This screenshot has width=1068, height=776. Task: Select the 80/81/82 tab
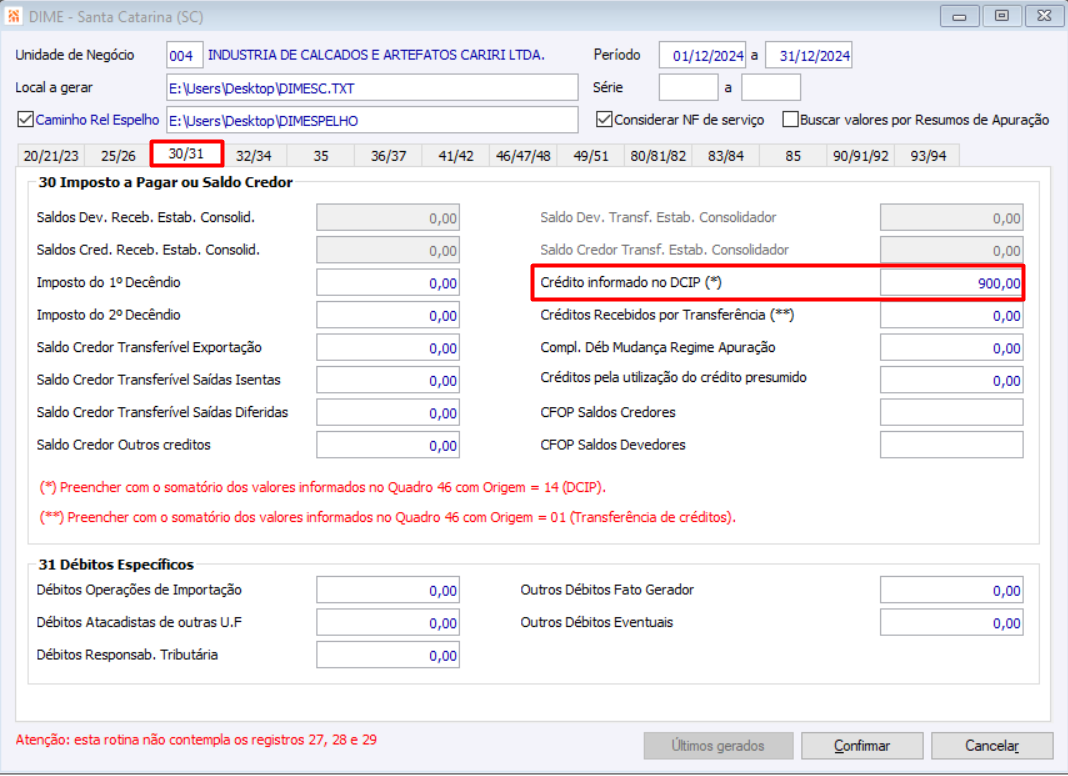point(658,156)
